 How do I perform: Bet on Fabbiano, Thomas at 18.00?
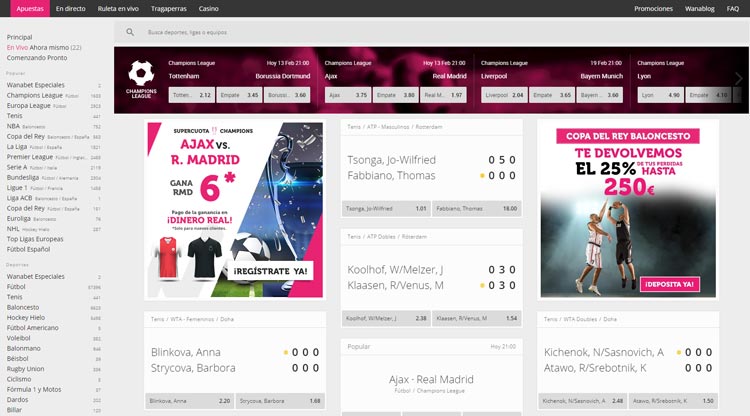pos(476,208)
